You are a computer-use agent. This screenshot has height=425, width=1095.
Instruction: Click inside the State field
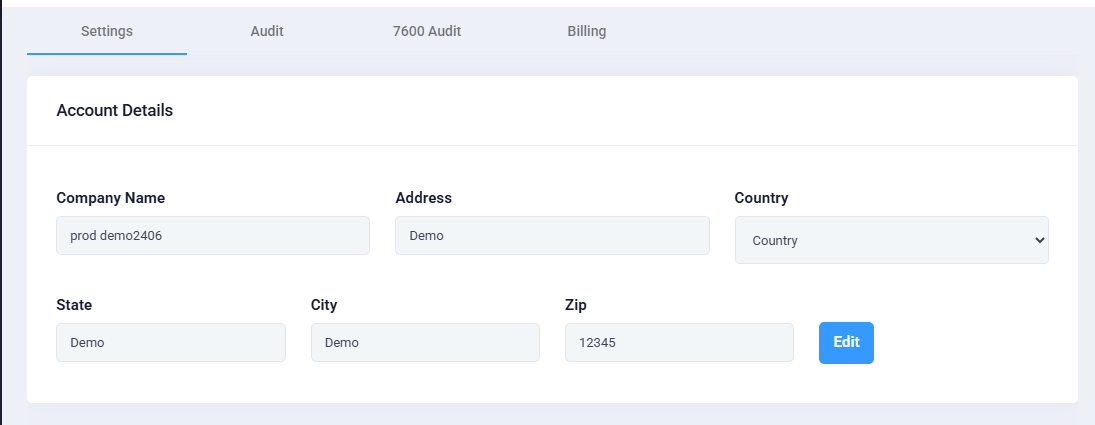(171, 343)
